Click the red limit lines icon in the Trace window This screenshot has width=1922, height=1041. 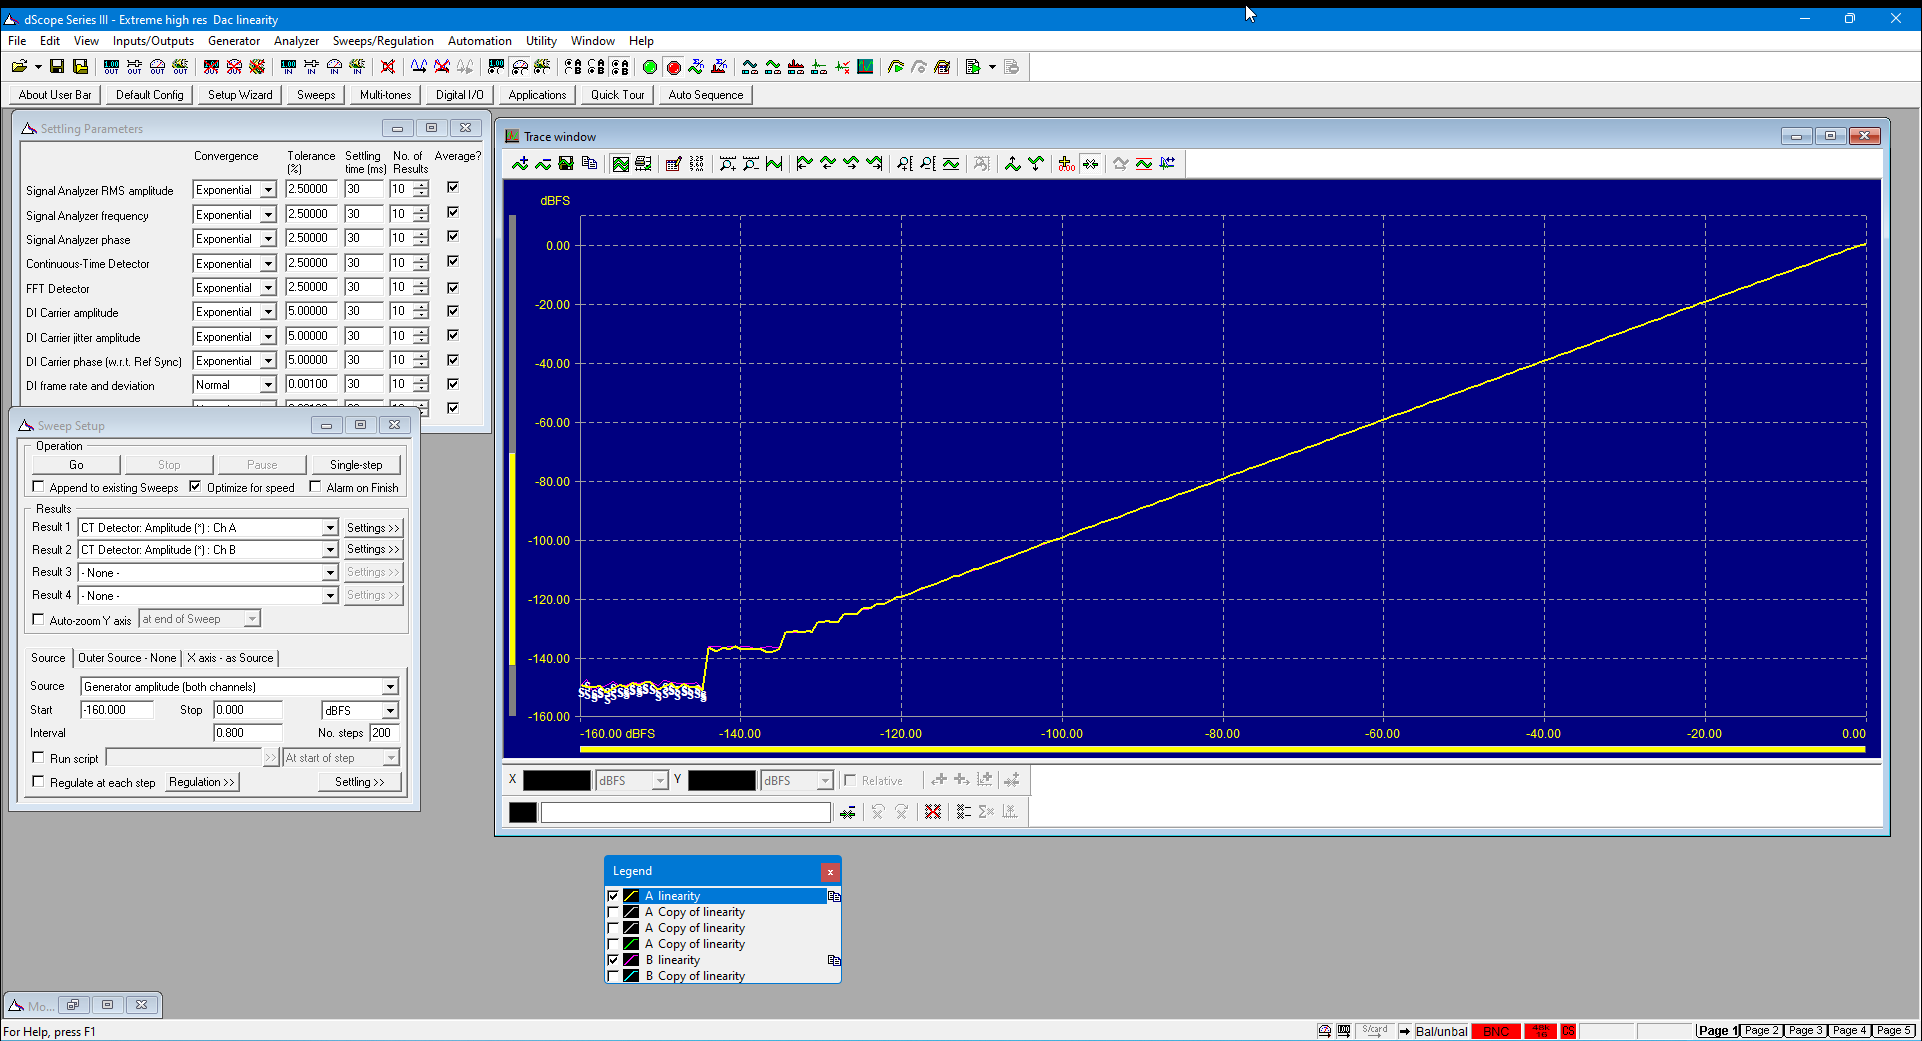point(1144,164)
